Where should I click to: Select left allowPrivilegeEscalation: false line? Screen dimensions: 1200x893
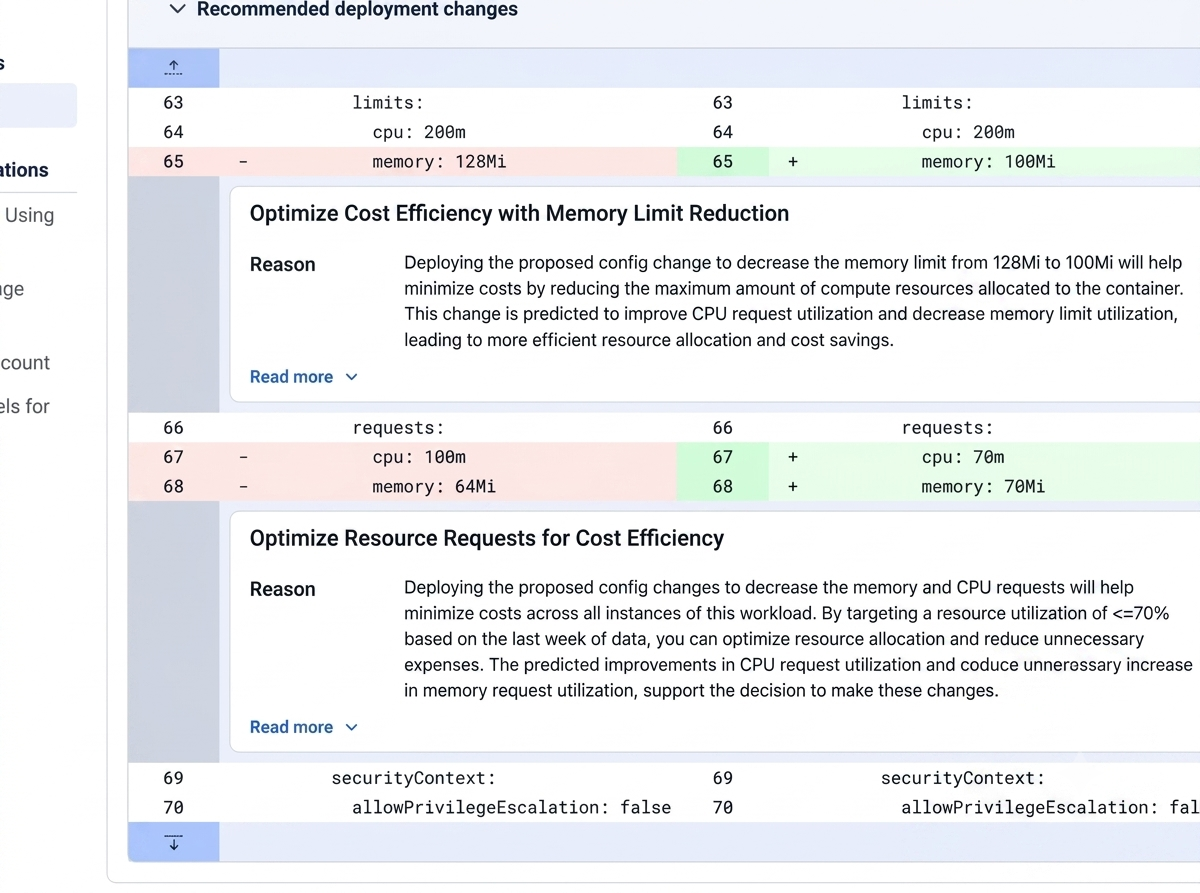click(511, 807)
